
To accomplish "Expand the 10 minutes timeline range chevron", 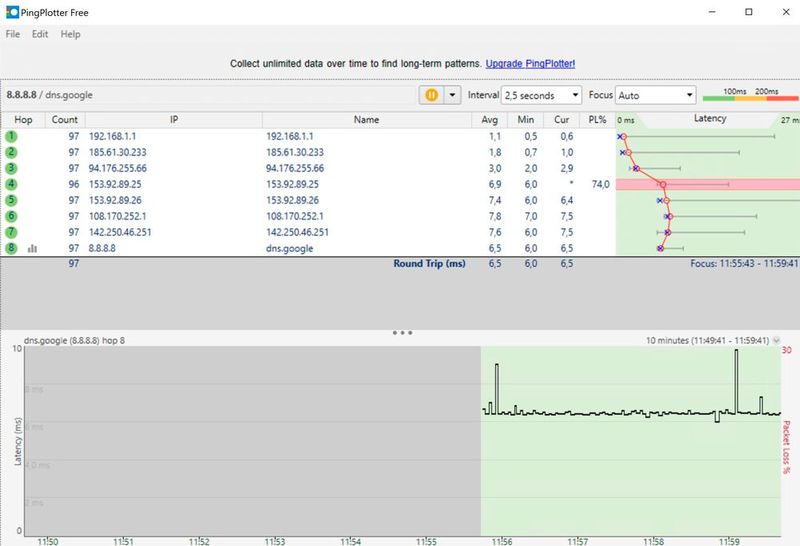I will tap(777, 340).
